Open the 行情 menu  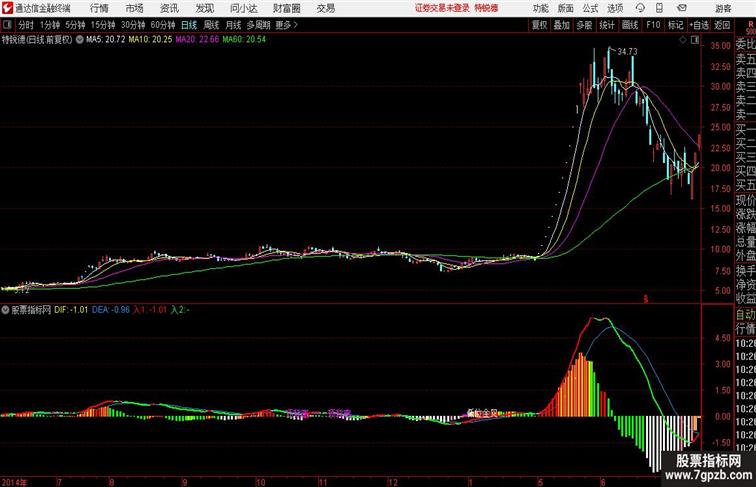tap(99, 8)
